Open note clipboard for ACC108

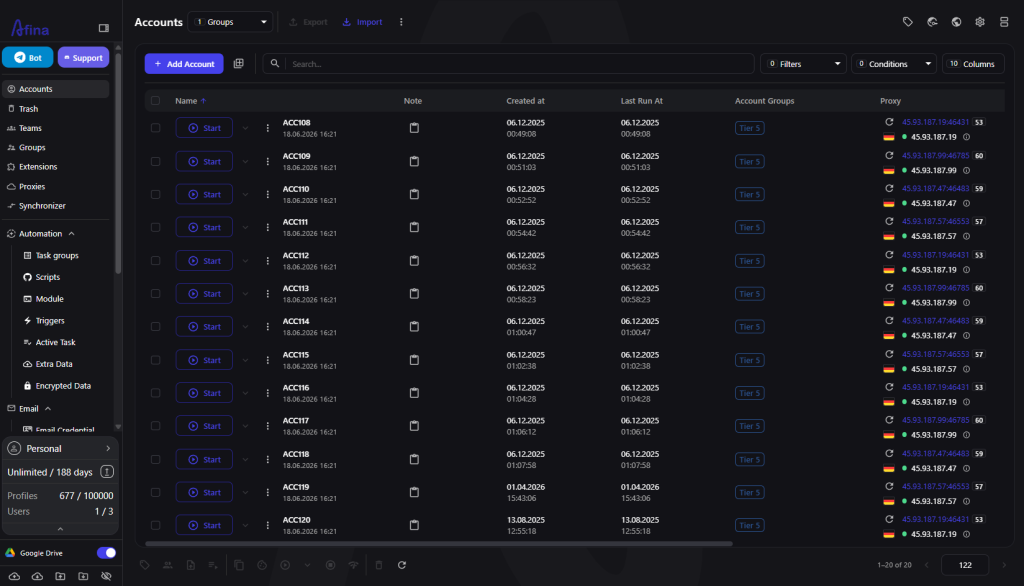point(414,128)
